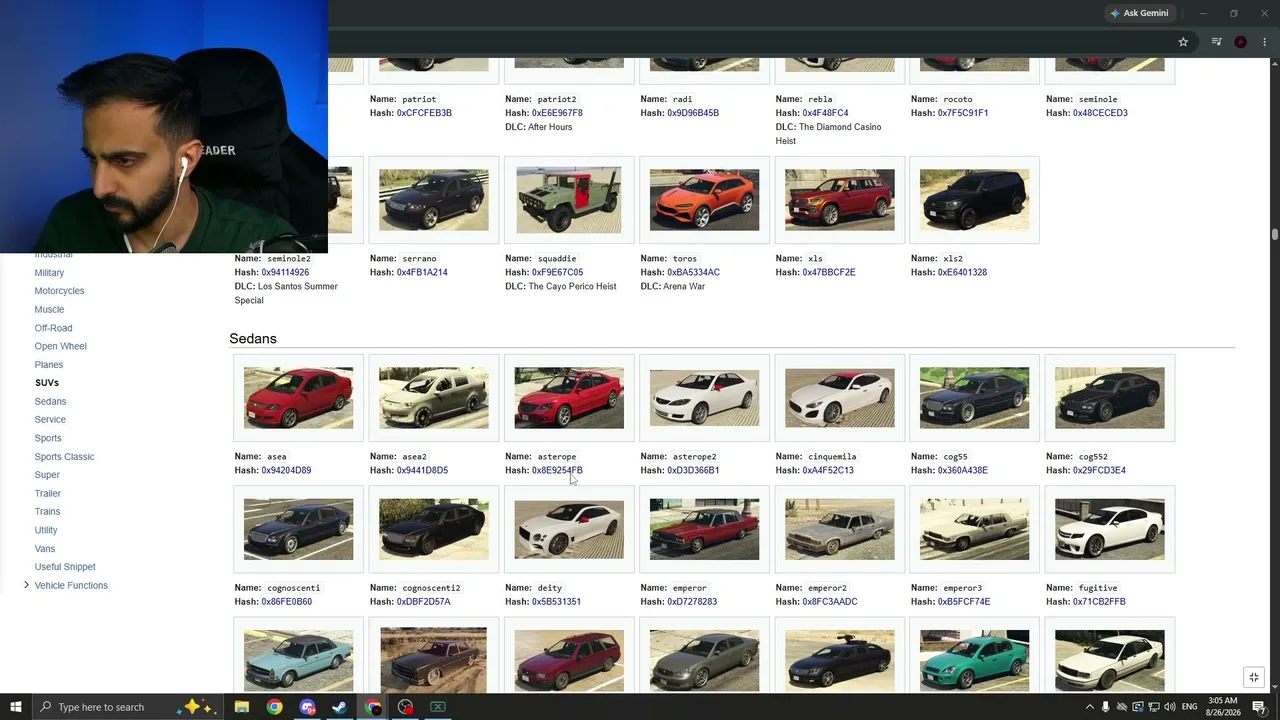Click the red emperor sedan thumbnail
The height and width of the screenshot is (720, 1280).
click(x=704, y=529)
